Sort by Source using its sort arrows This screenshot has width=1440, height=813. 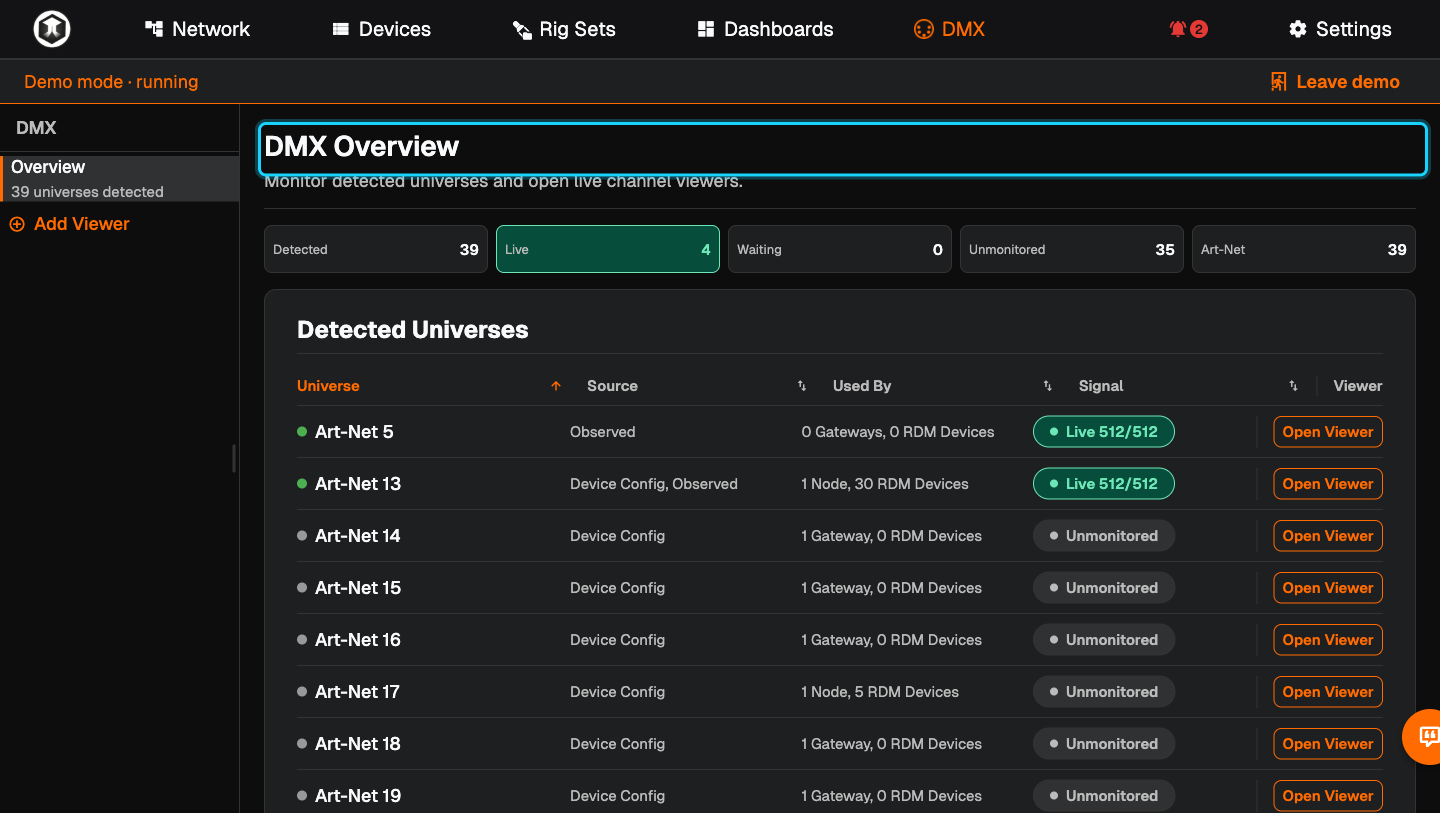(802, 386)
